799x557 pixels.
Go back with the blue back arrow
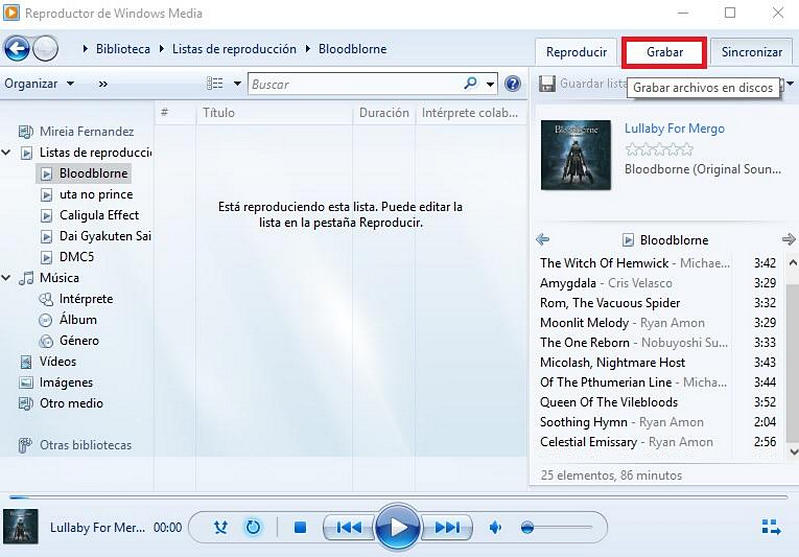point(17,49)
